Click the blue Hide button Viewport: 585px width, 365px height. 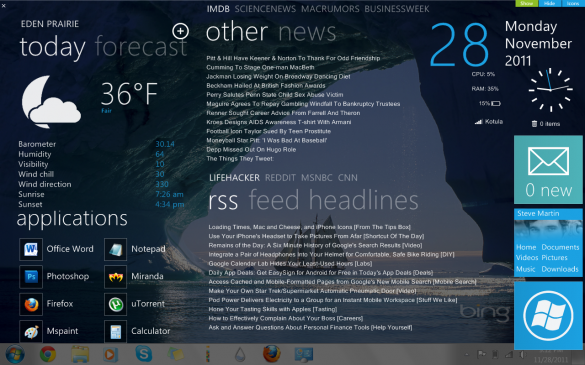pyautogui.click(x=549, y=3)
